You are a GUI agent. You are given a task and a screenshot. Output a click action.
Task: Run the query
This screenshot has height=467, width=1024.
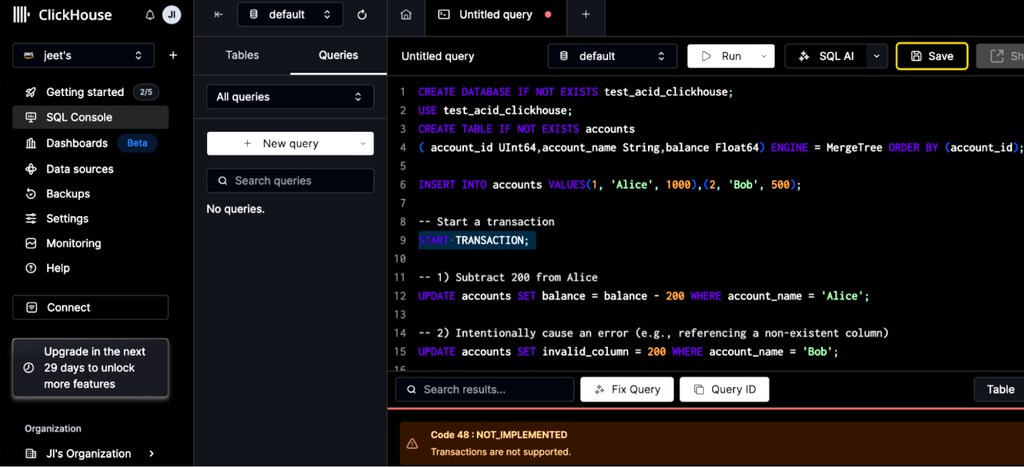pos(722,56)
